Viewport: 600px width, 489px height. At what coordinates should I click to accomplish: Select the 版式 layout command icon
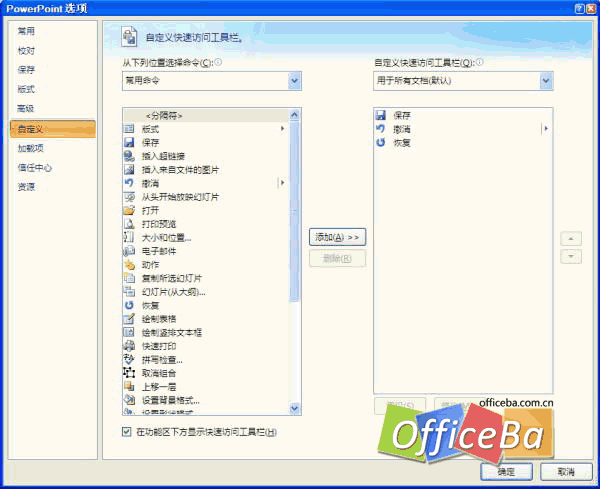point(129,129)
